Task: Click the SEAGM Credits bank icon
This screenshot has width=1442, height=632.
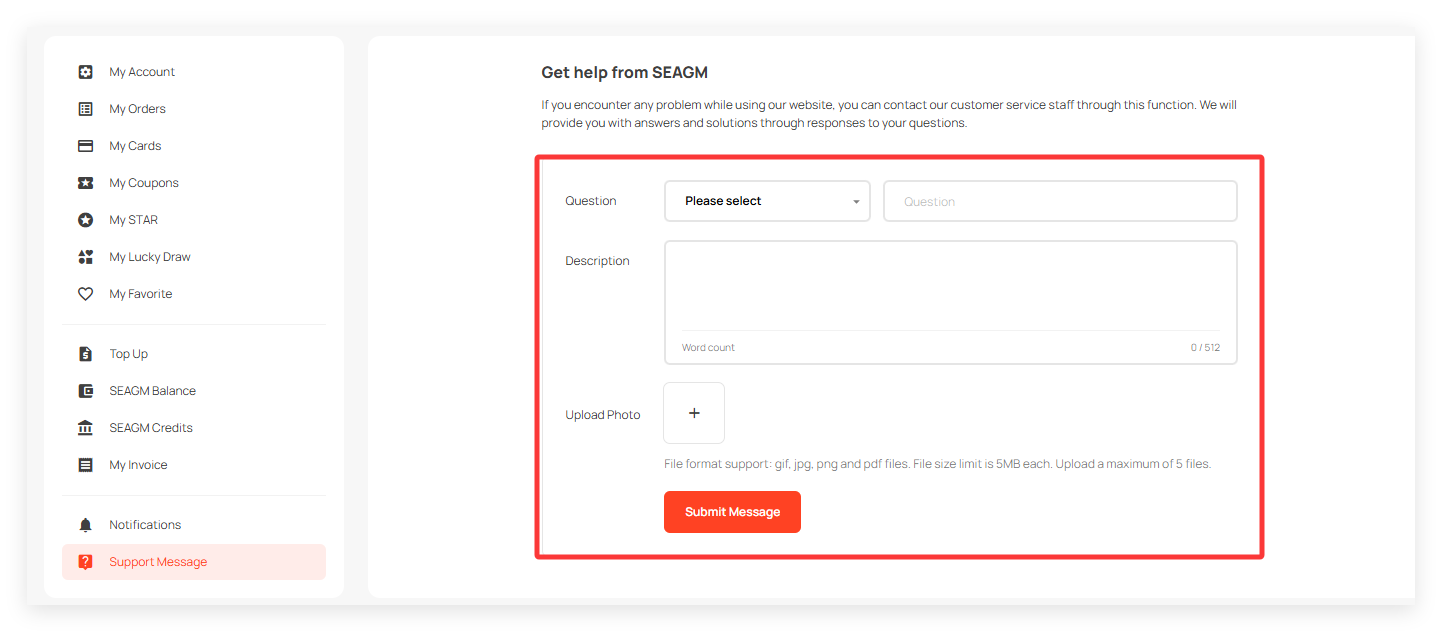Action: [86, 428]
